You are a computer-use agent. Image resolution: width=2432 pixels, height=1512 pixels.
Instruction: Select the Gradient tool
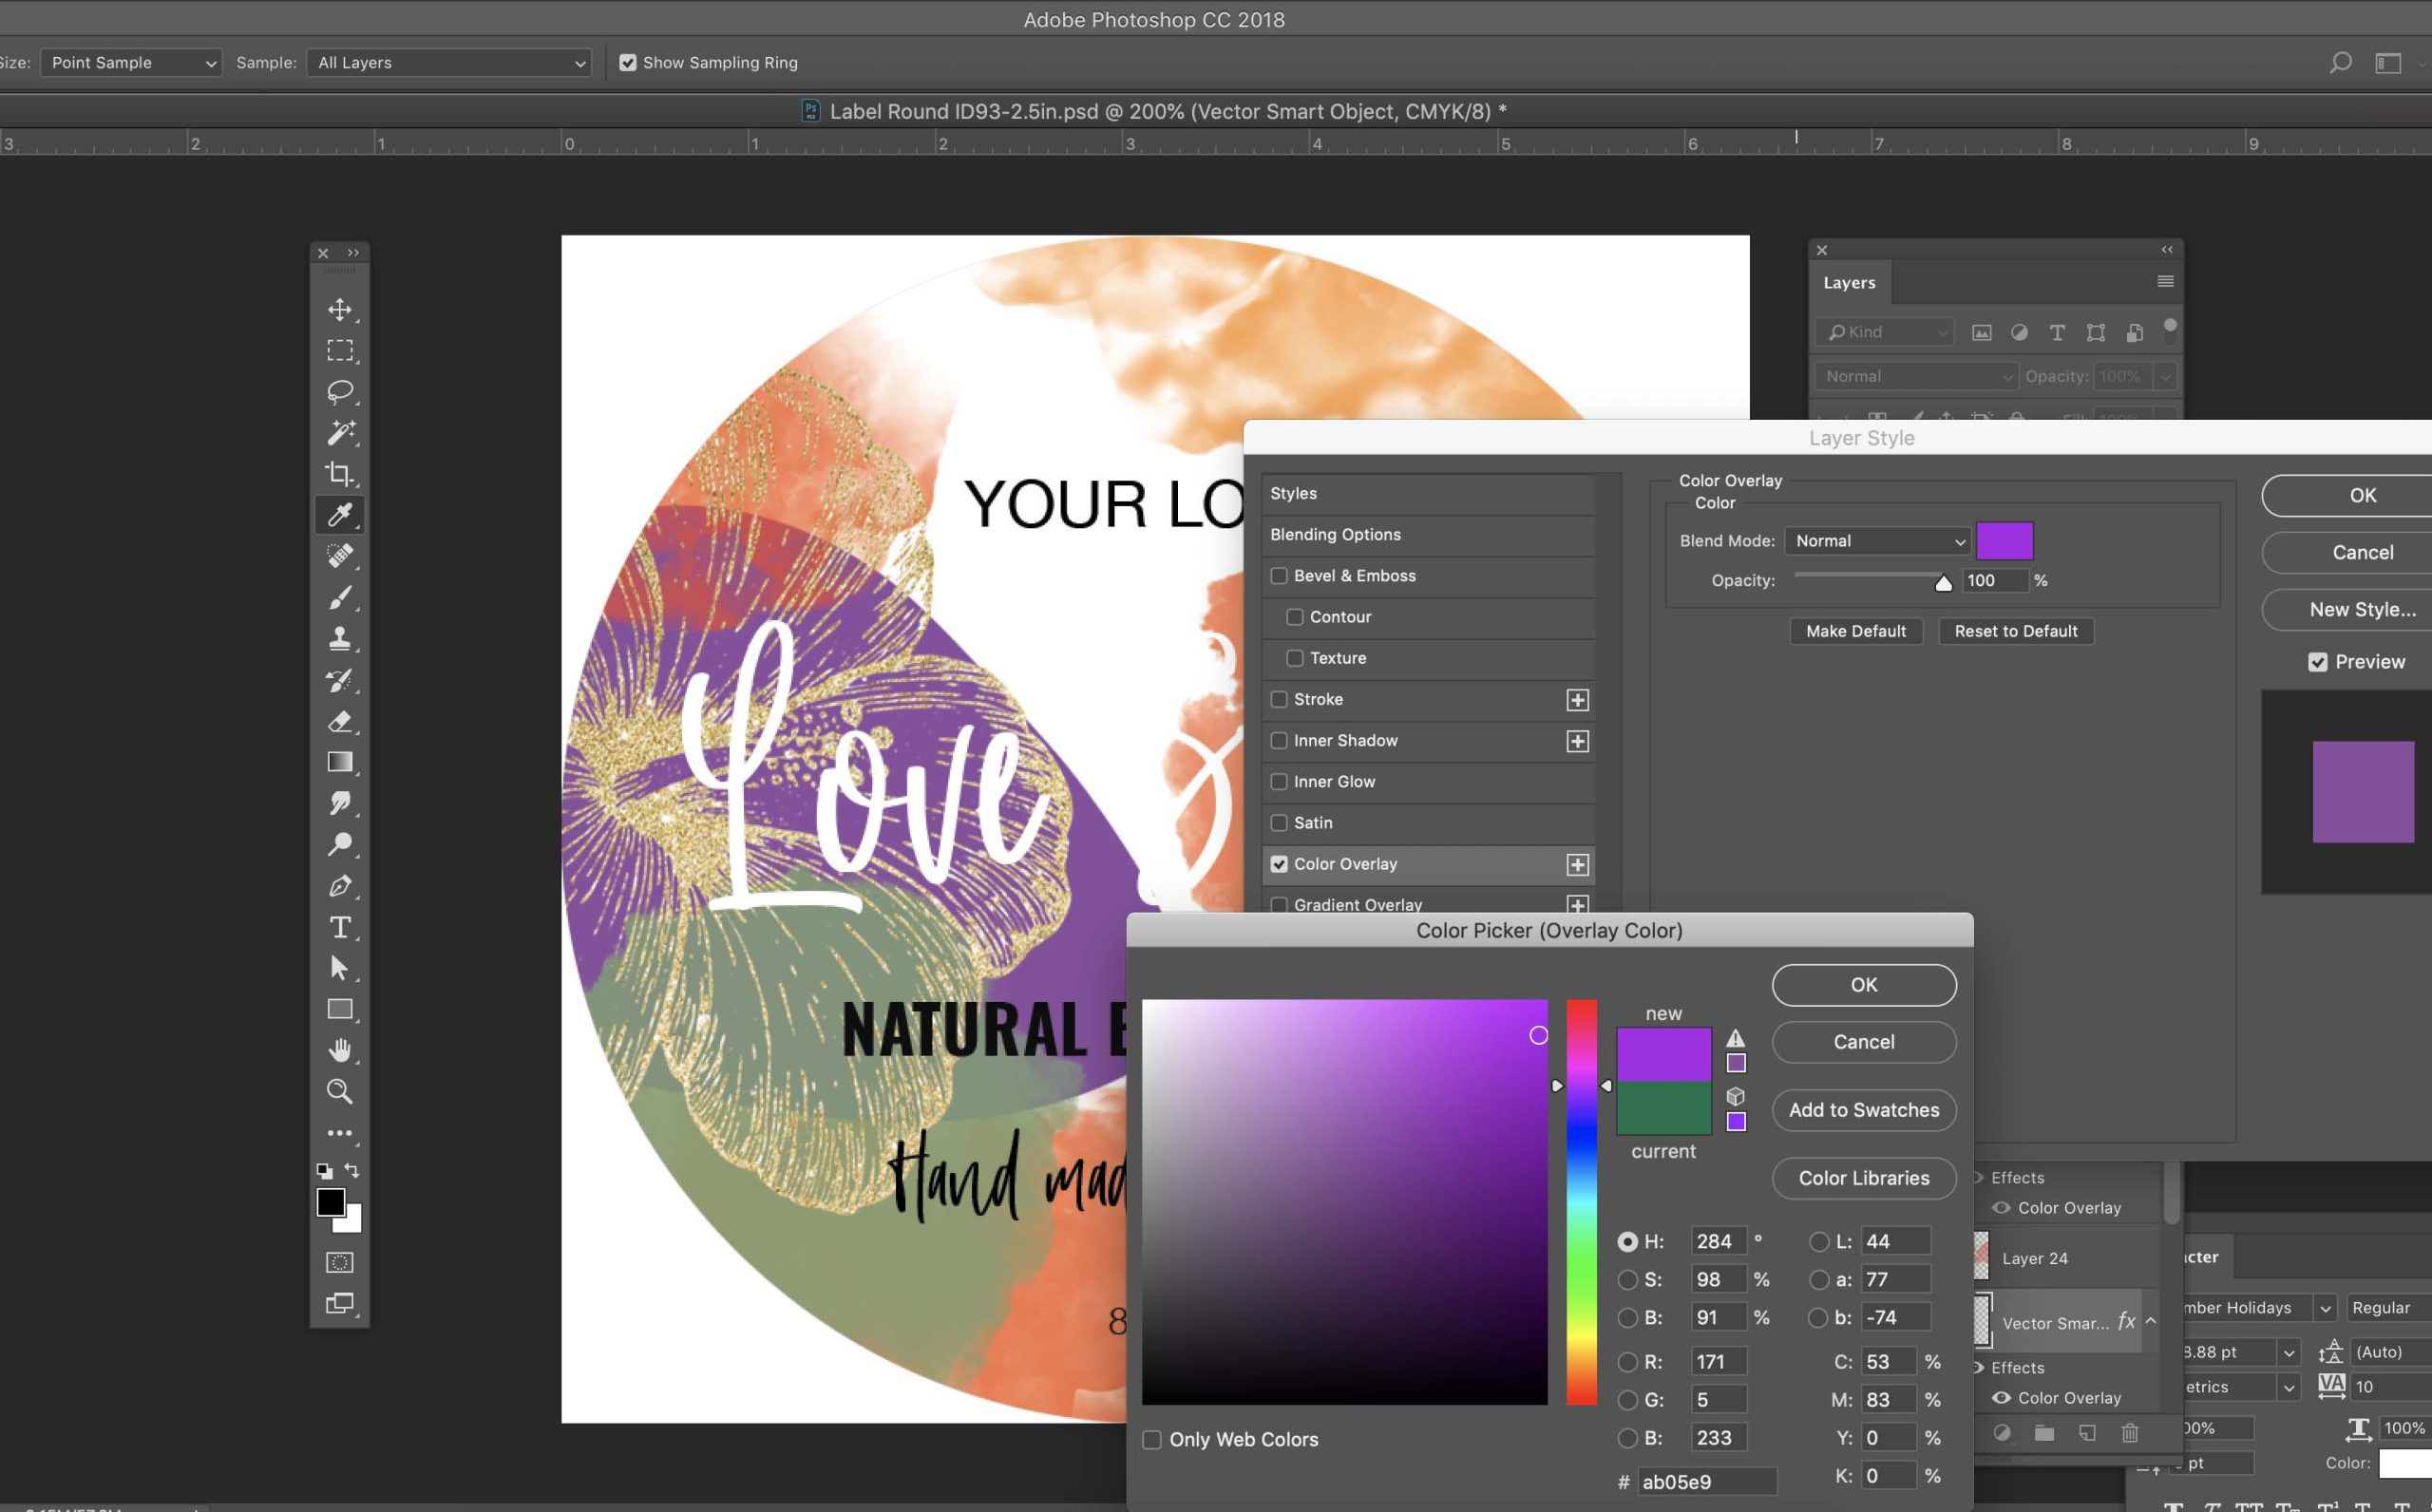pos(340,762)
